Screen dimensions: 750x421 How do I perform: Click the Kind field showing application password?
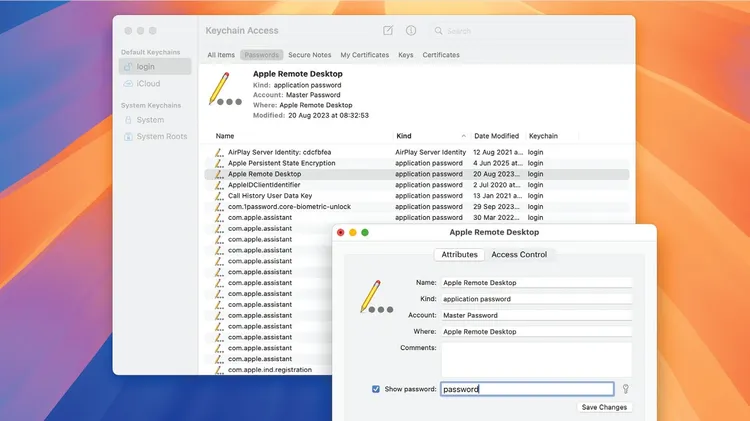click(536, 299)
